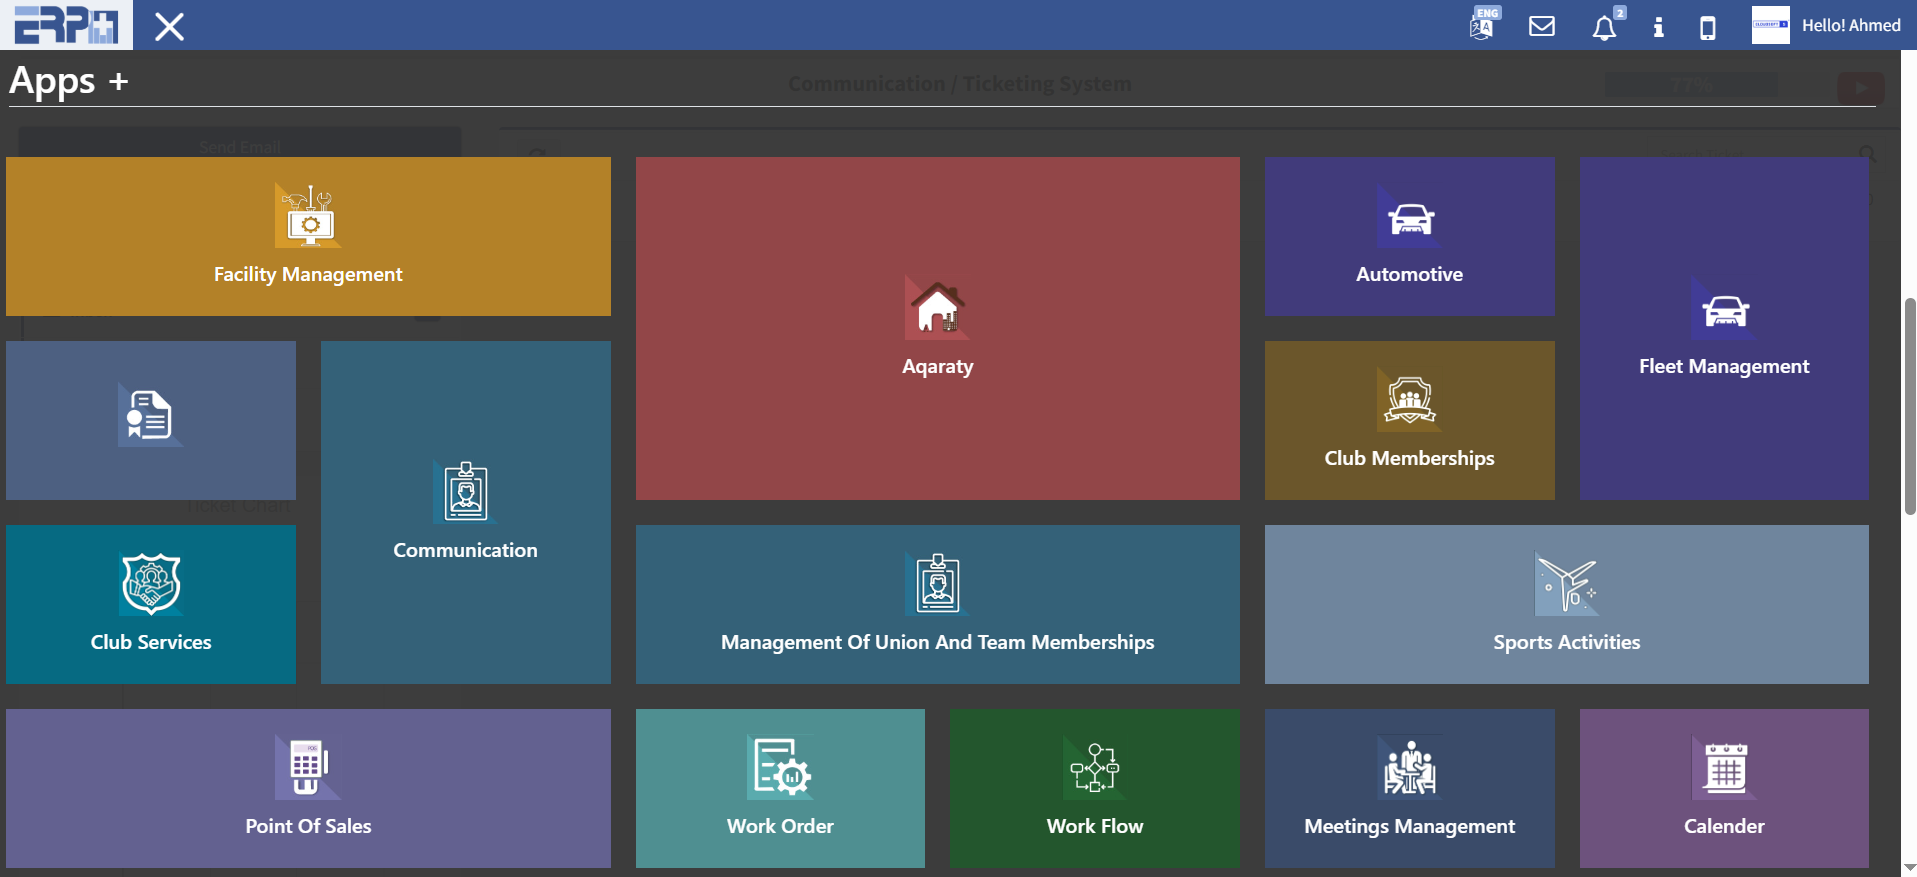Launch Point Of Sales app

coord(308,788)
